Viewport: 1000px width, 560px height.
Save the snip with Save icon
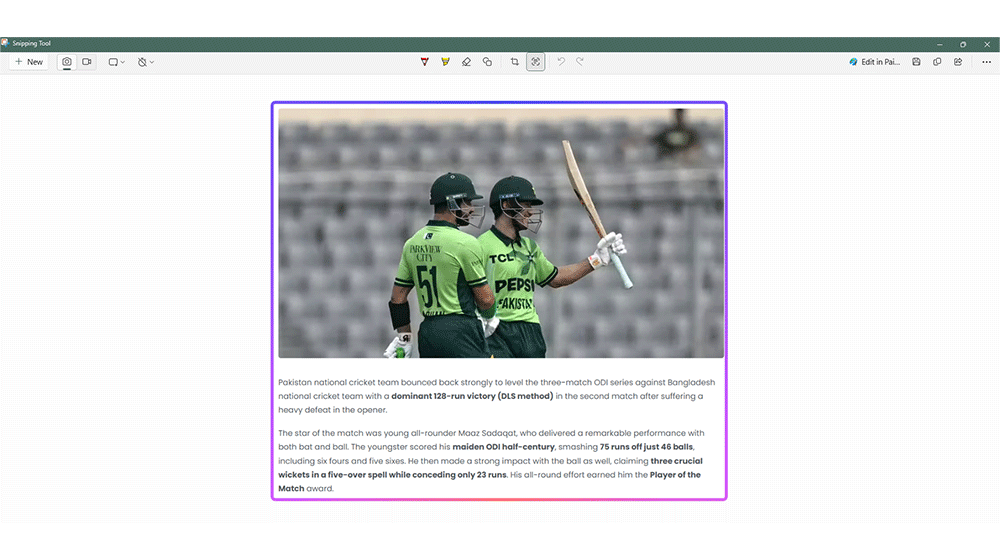(916, 62)
